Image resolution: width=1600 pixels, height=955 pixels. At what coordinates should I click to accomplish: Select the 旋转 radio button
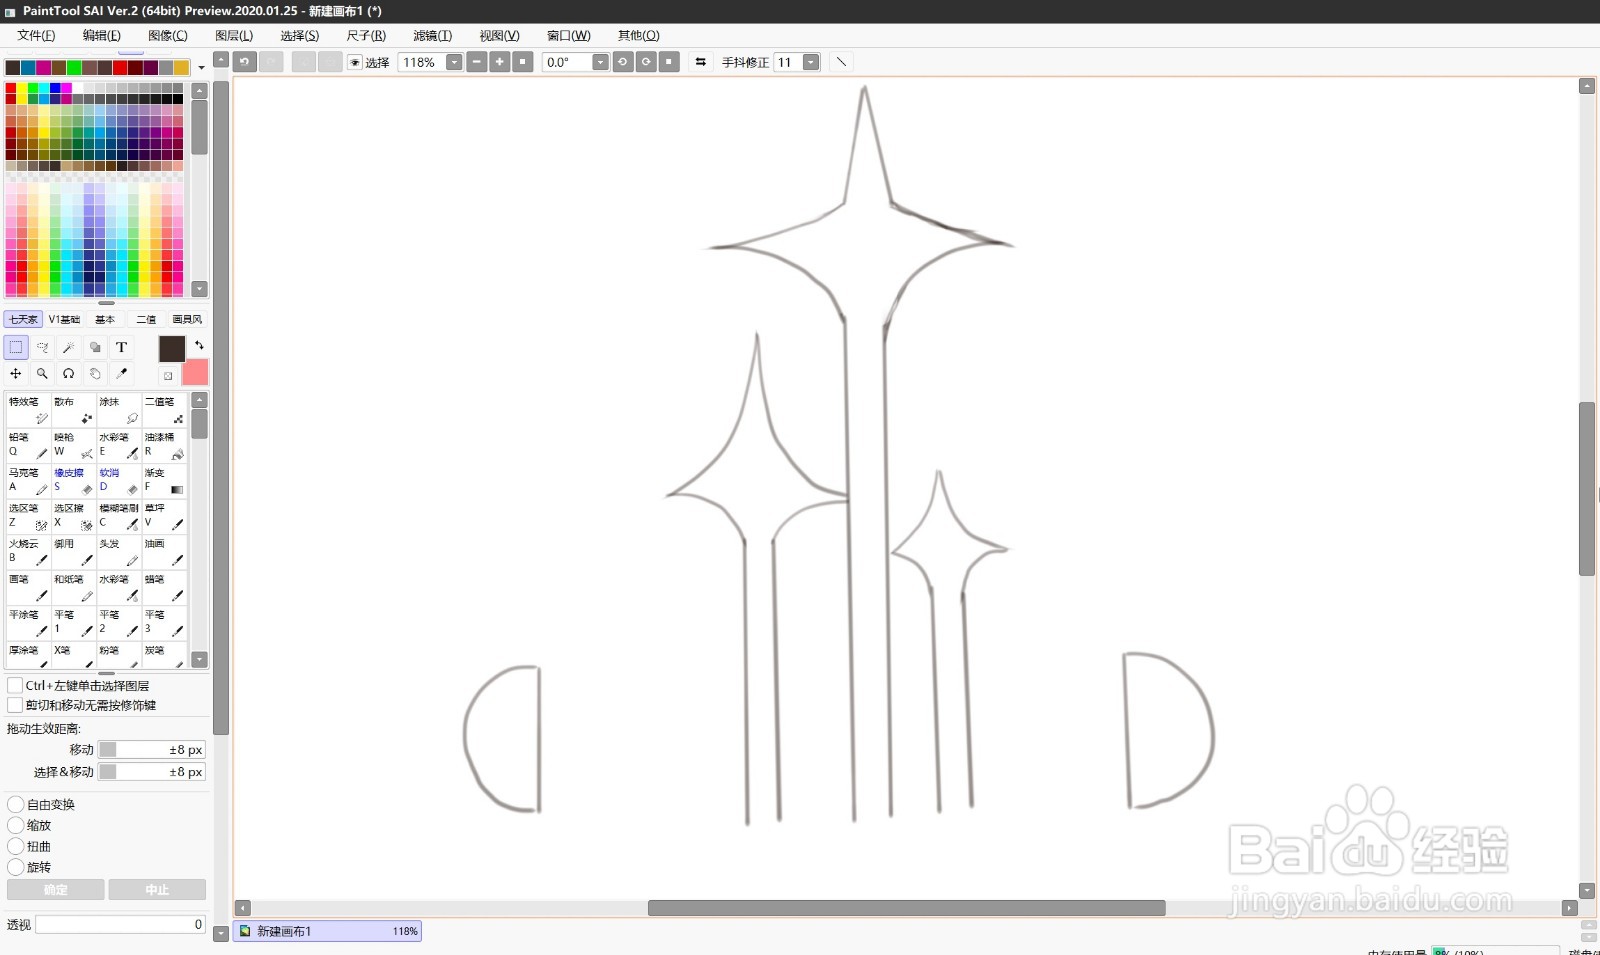[15, 866]
